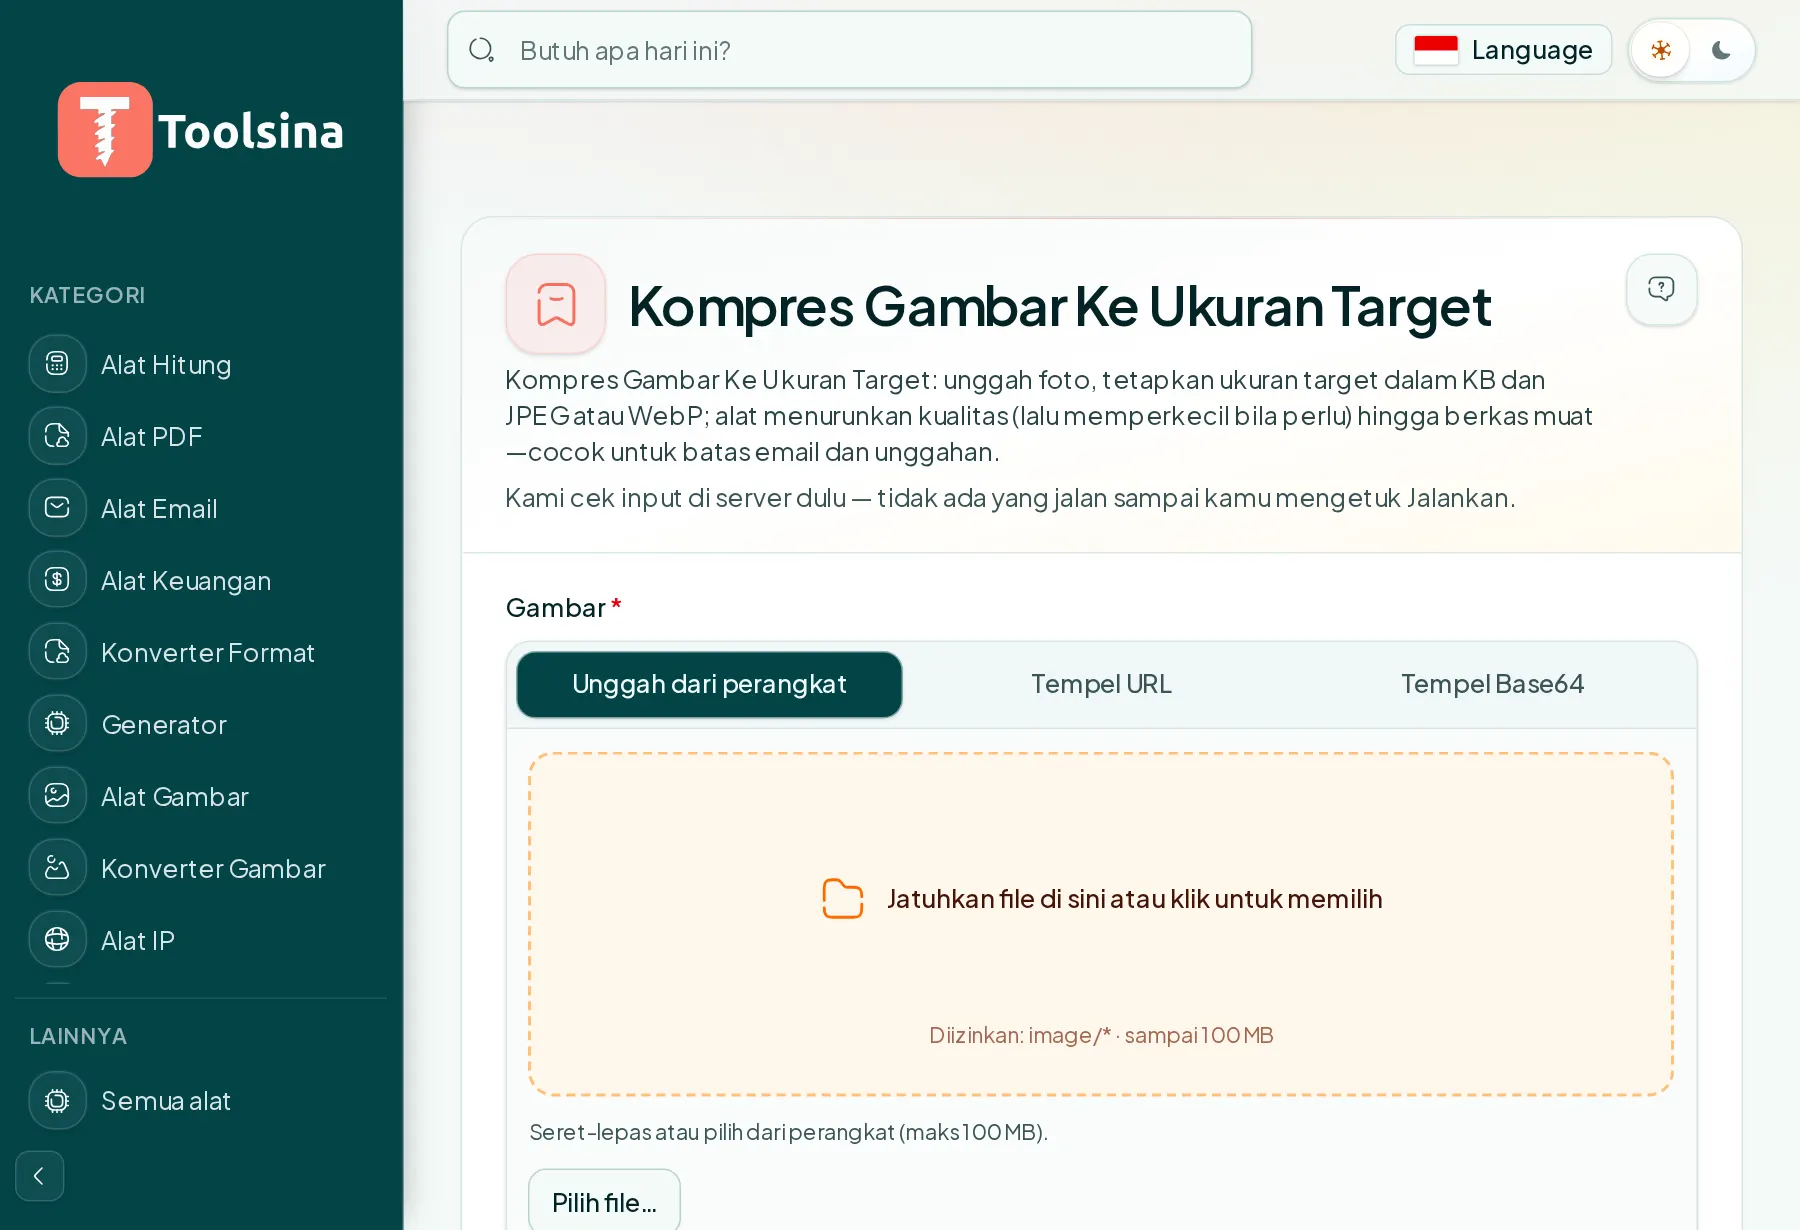Switch to dark mode moon icon
Screen dimensions: 1800x1230
(1721, 50)
